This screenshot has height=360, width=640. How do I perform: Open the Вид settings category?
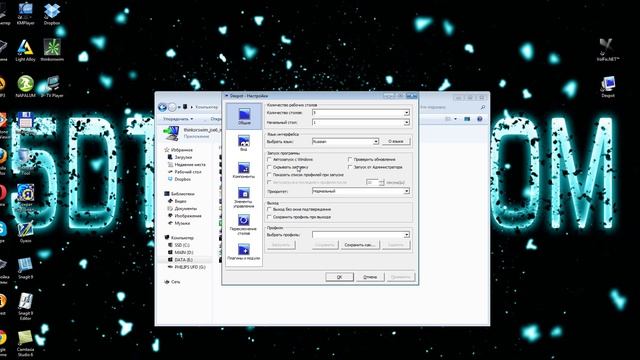point(244,143)
